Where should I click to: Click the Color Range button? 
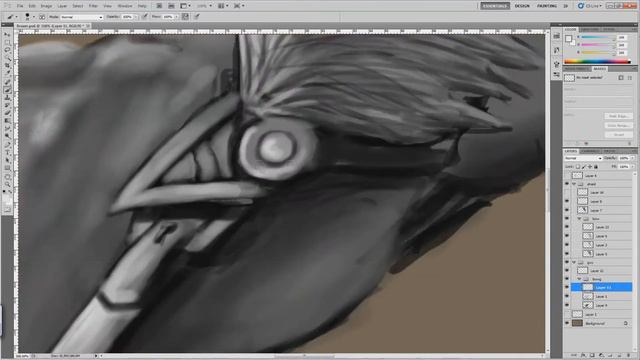(618, 125)
